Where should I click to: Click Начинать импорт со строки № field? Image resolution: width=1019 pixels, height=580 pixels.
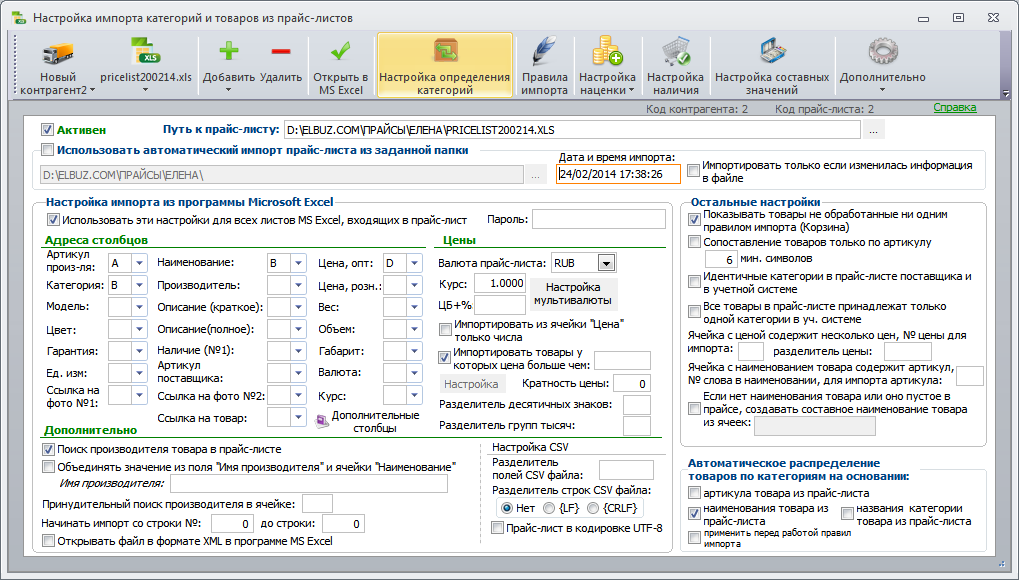[x=232, y=523]
